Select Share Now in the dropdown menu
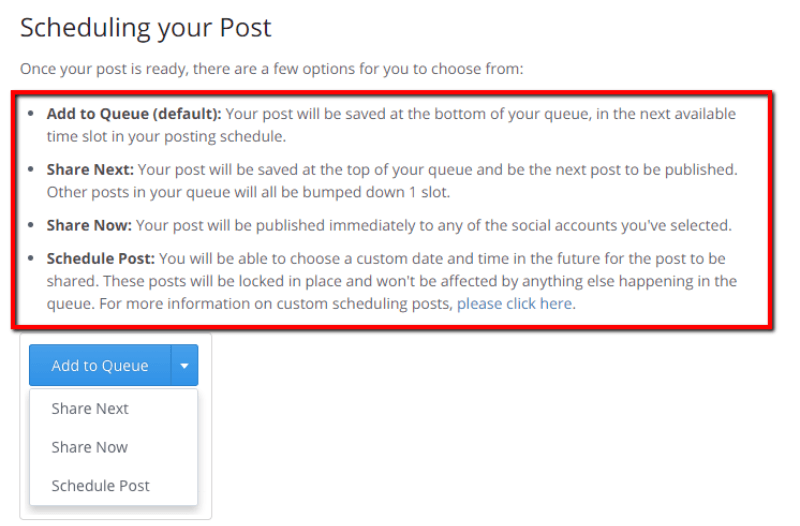Screen dimensions: 800x526 90,447
